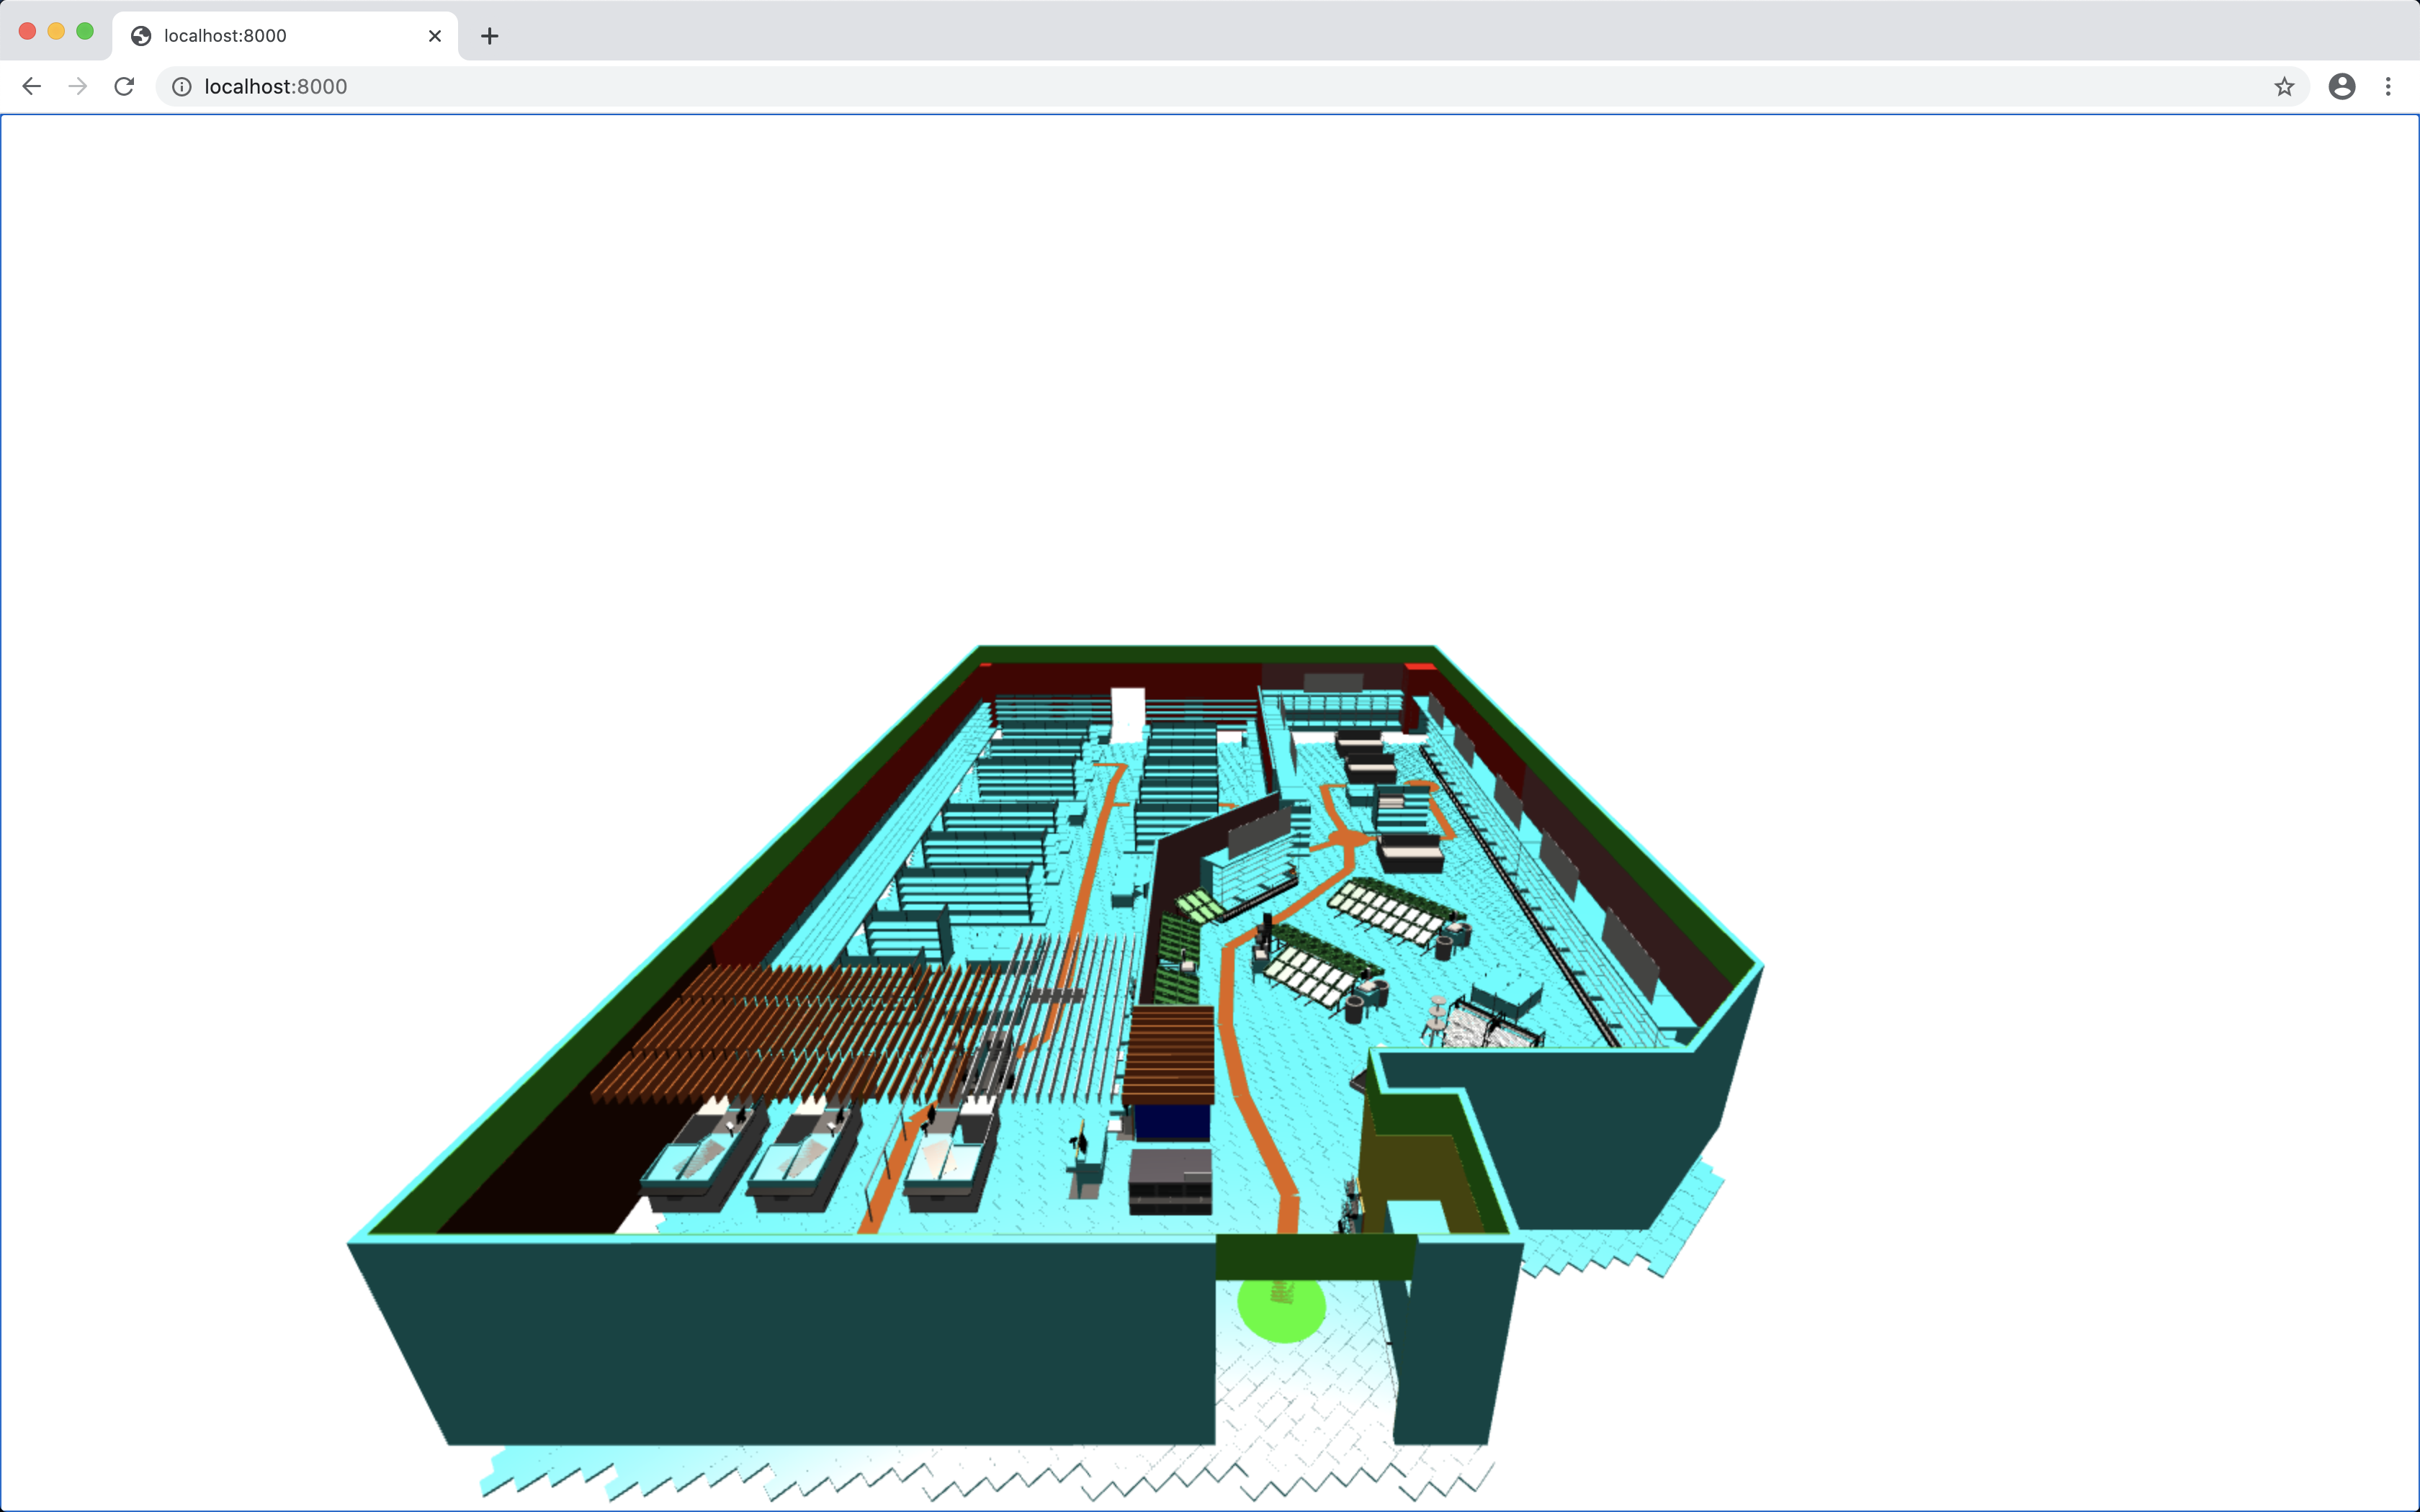Viewport: 2420px width, 1512px height.
Task: Bookmark this page with the star icon
Action: point(2284,87)
